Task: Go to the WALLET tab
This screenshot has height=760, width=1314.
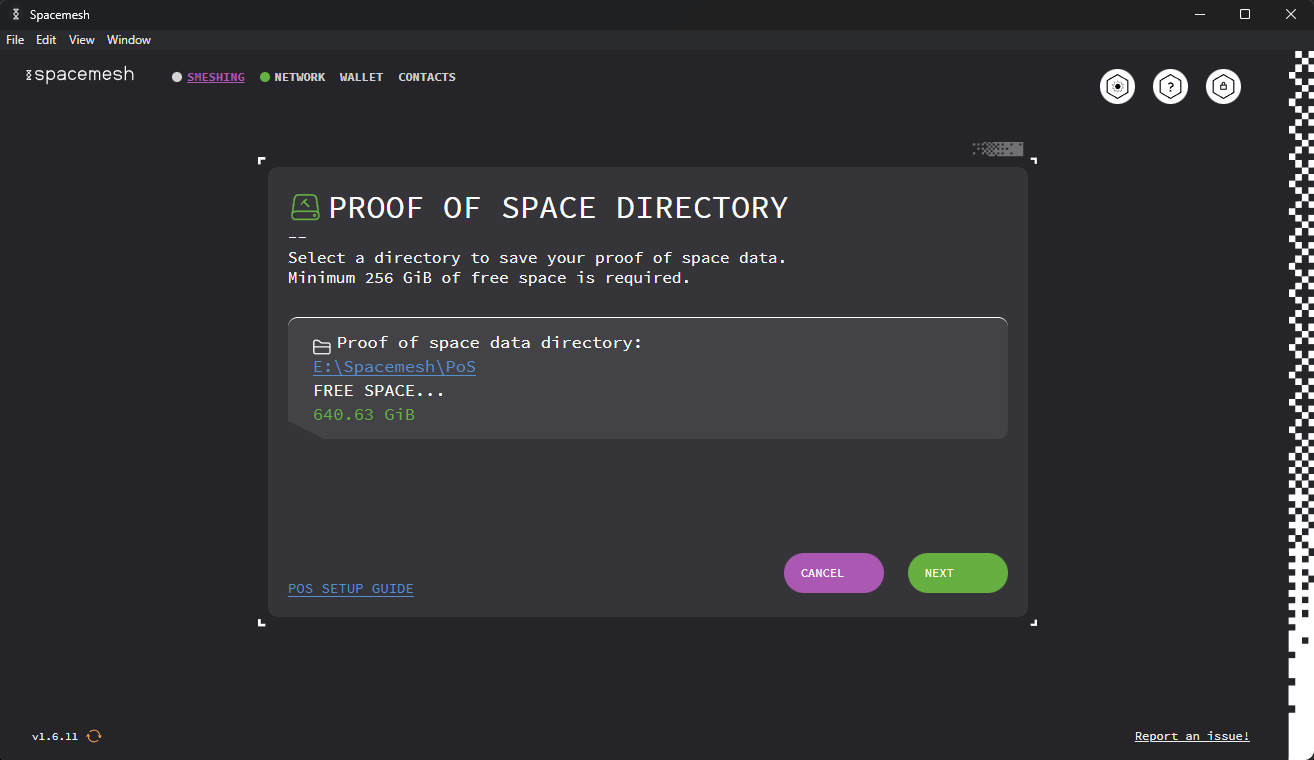Action: 361,77
